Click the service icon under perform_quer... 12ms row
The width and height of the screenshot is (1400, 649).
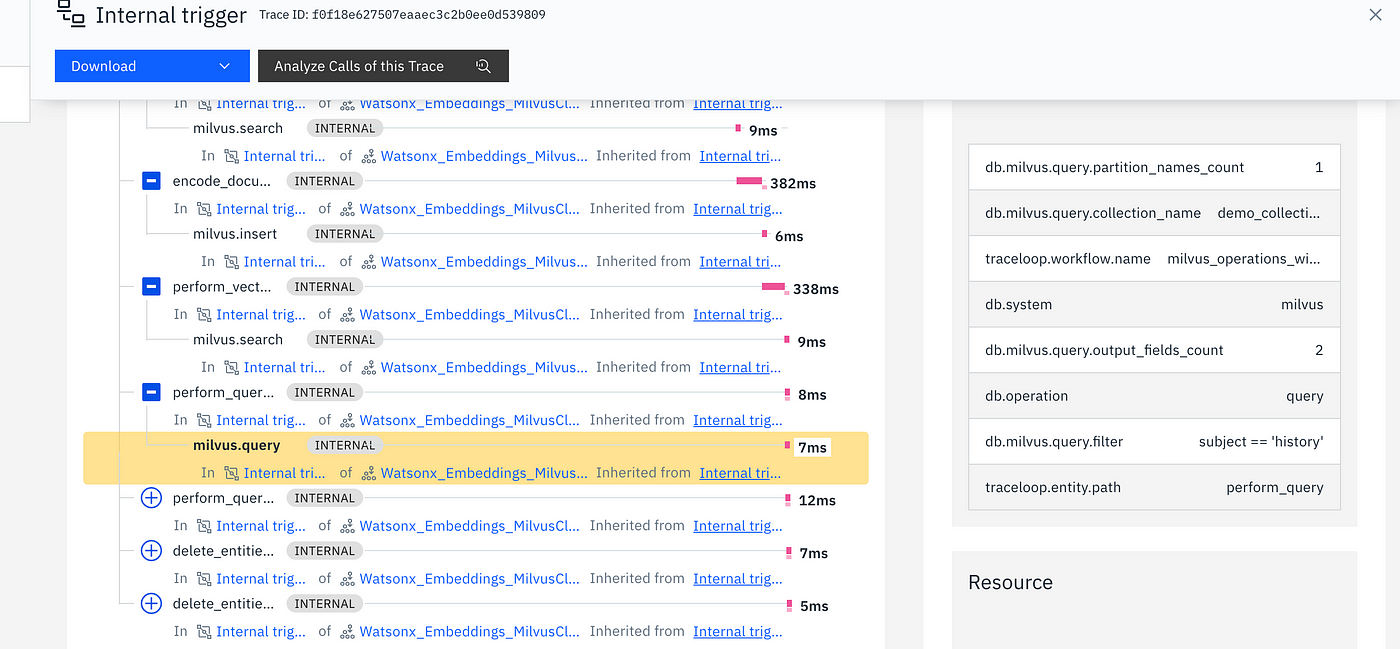(x=347, y=526)
